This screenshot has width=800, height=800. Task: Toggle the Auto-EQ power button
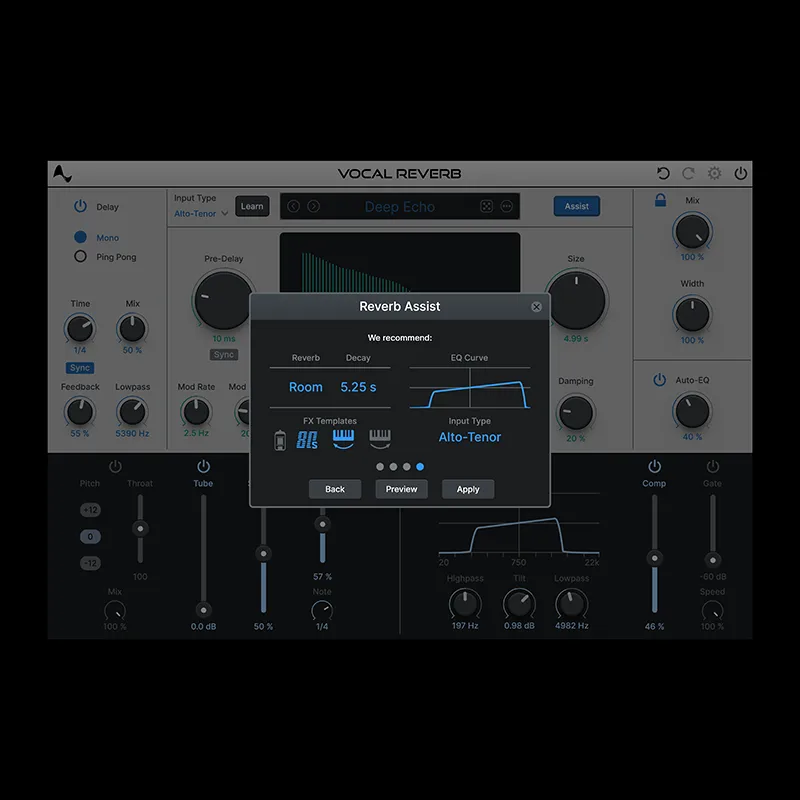(660, 380)
